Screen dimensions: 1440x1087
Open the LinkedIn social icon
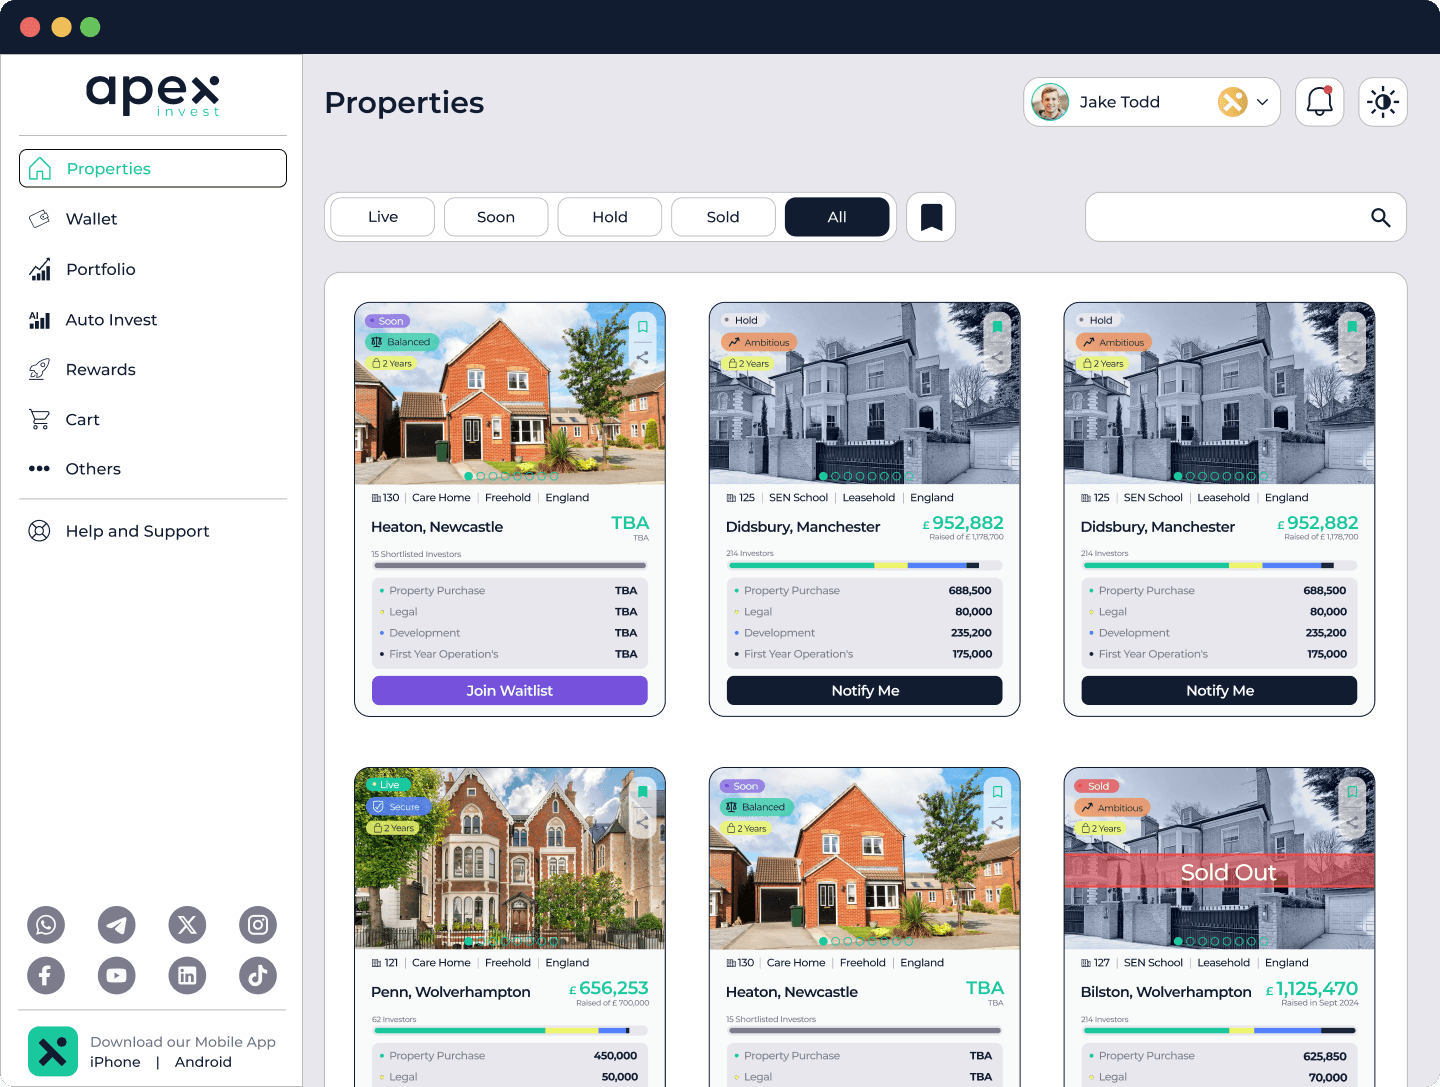coord(187,975)
